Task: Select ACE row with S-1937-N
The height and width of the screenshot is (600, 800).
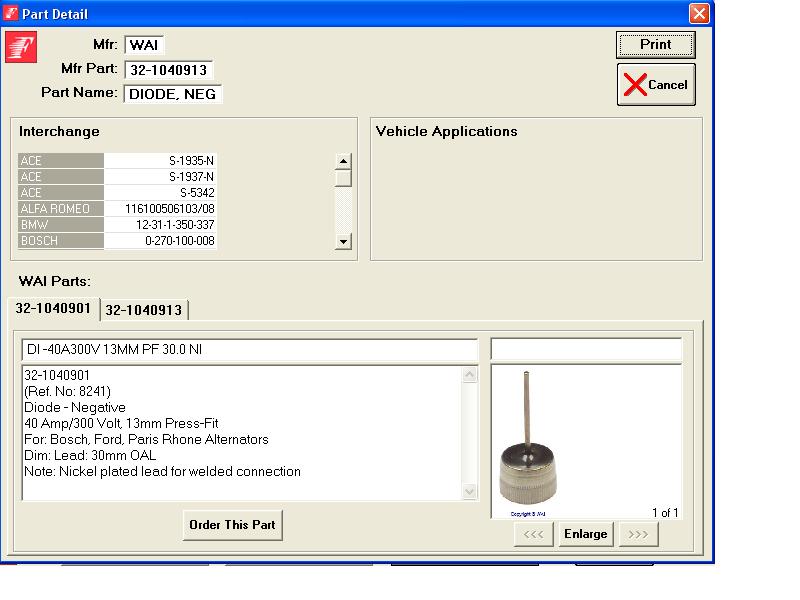Action: pos(117,177)
